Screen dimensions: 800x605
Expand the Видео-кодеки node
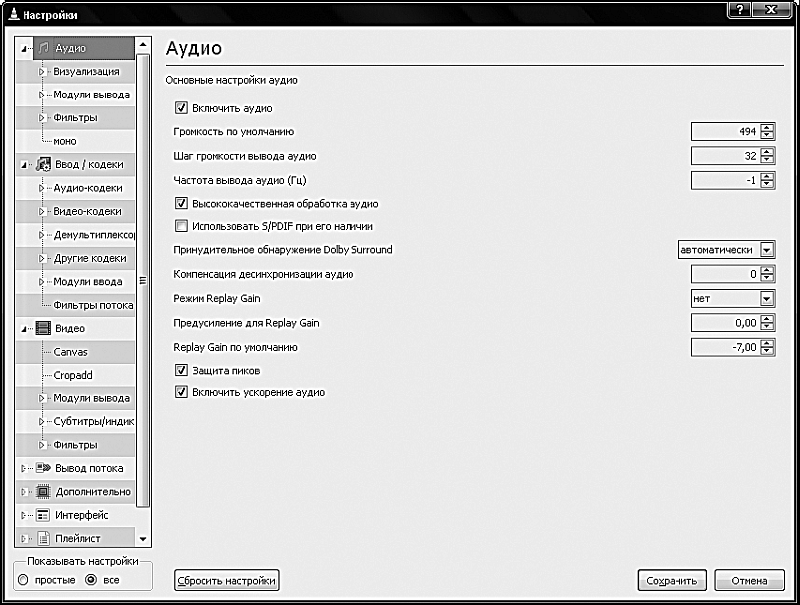(42, 211)
